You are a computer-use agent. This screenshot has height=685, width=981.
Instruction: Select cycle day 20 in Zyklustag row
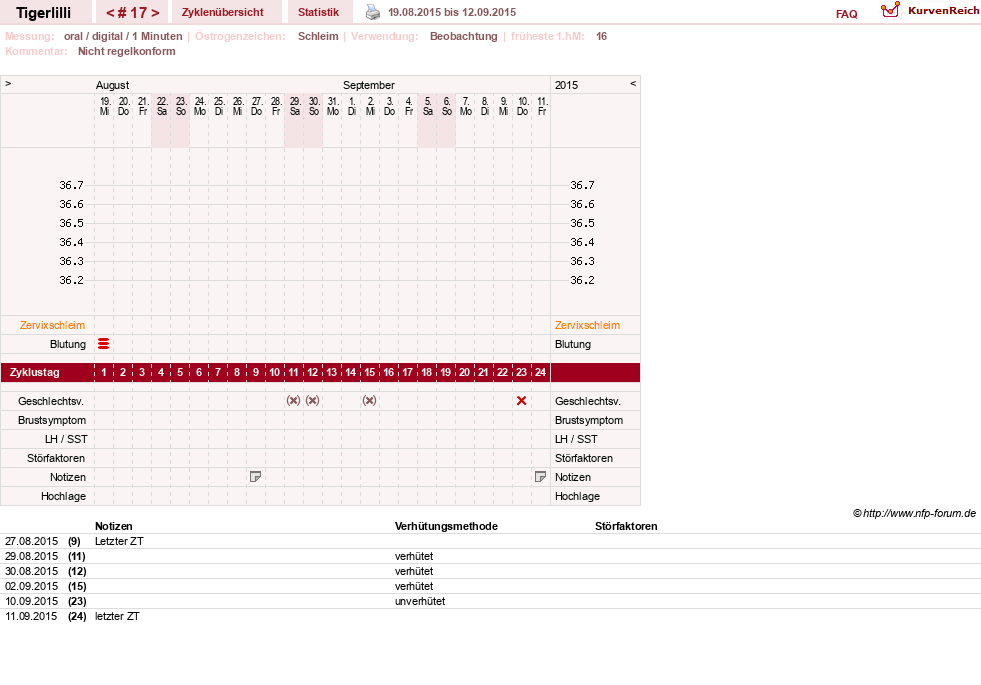point(464,372)
